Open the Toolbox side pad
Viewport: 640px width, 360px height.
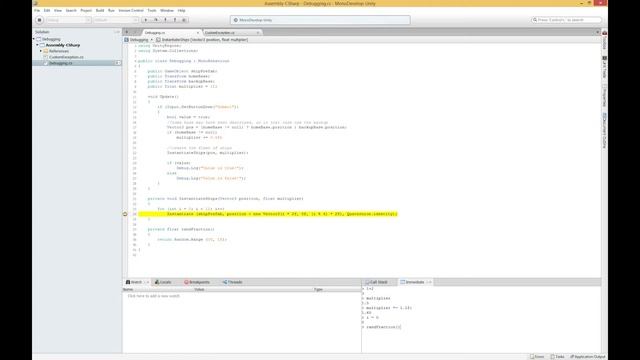(604, 40)
